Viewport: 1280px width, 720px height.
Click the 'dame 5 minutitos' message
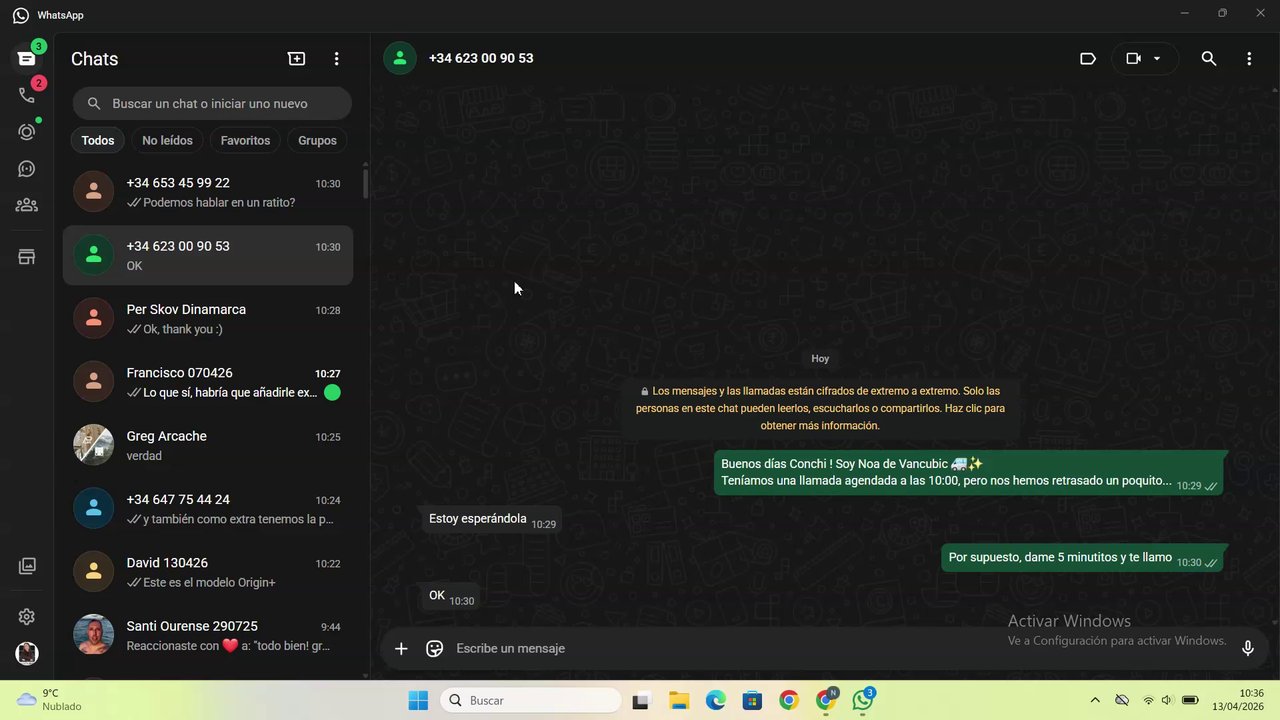click(1082, 559)
